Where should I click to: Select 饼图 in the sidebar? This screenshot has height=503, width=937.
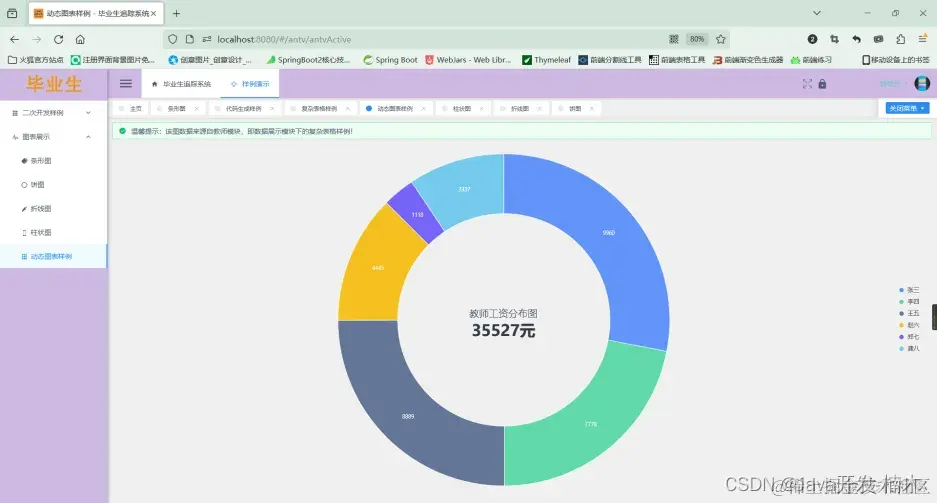click(x=54, y=185)
